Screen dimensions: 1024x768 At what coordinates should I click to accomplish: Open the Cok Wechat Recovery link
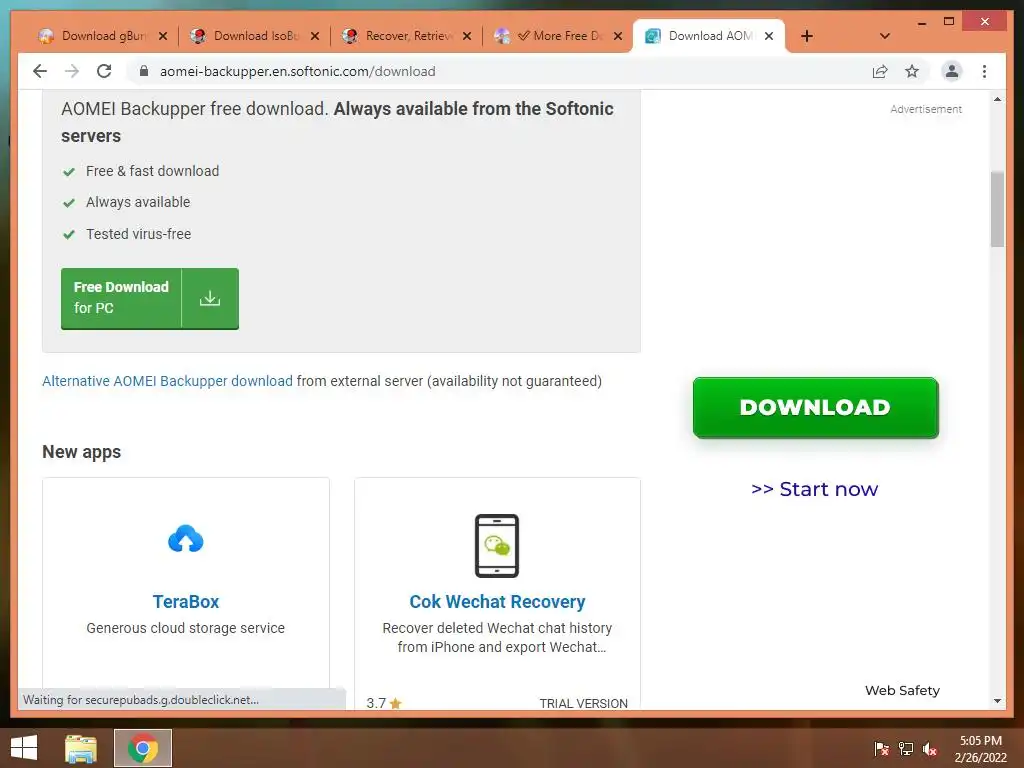coord(497,601)
